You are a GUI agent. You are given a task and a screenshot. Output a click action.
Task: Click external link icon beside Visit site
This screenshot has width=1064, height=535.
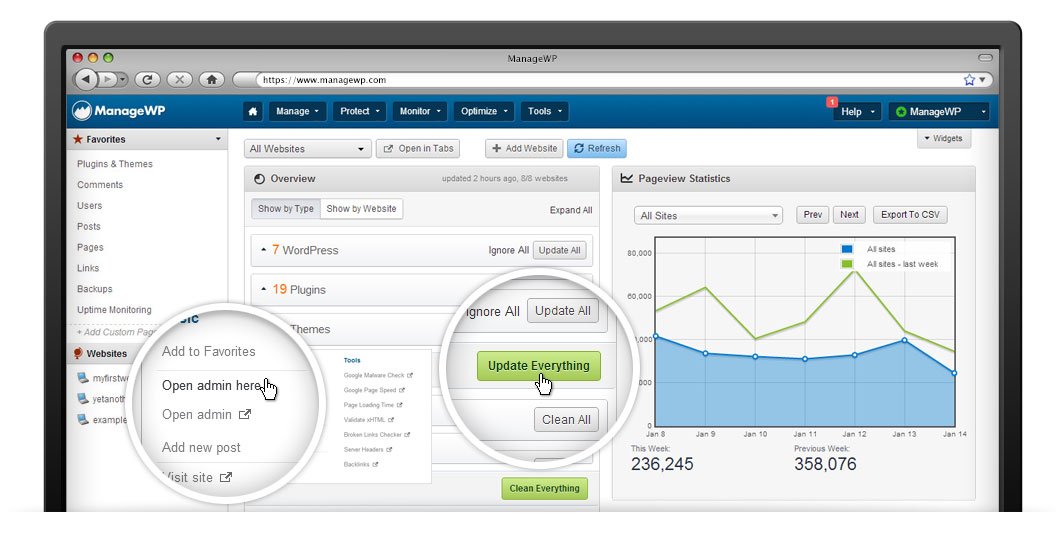[226, 477]
